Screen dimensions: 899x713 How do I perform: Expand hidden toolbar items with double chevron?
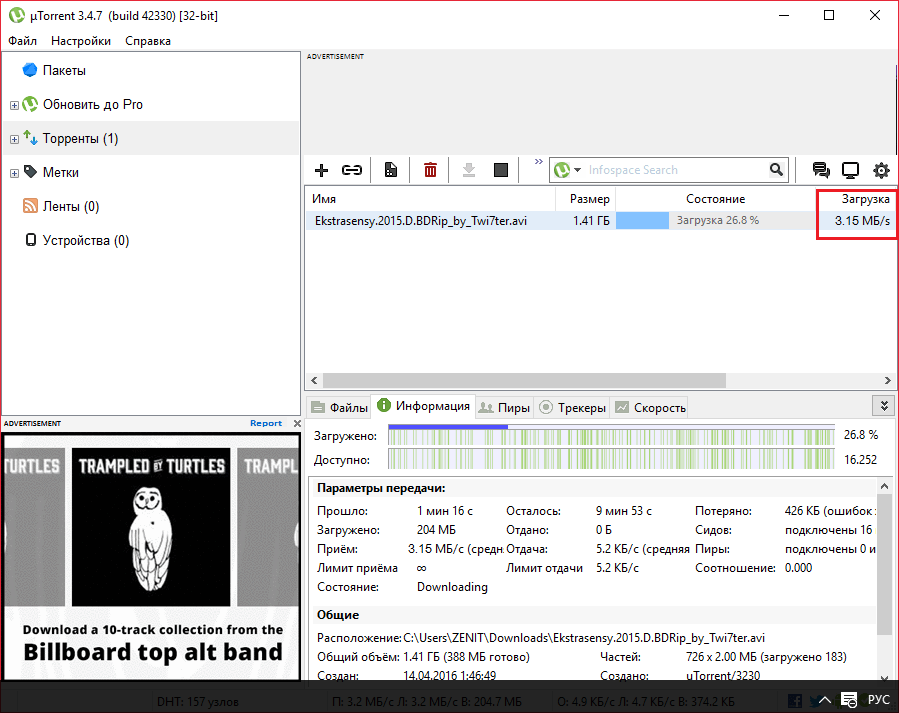(x=538, y=162)
